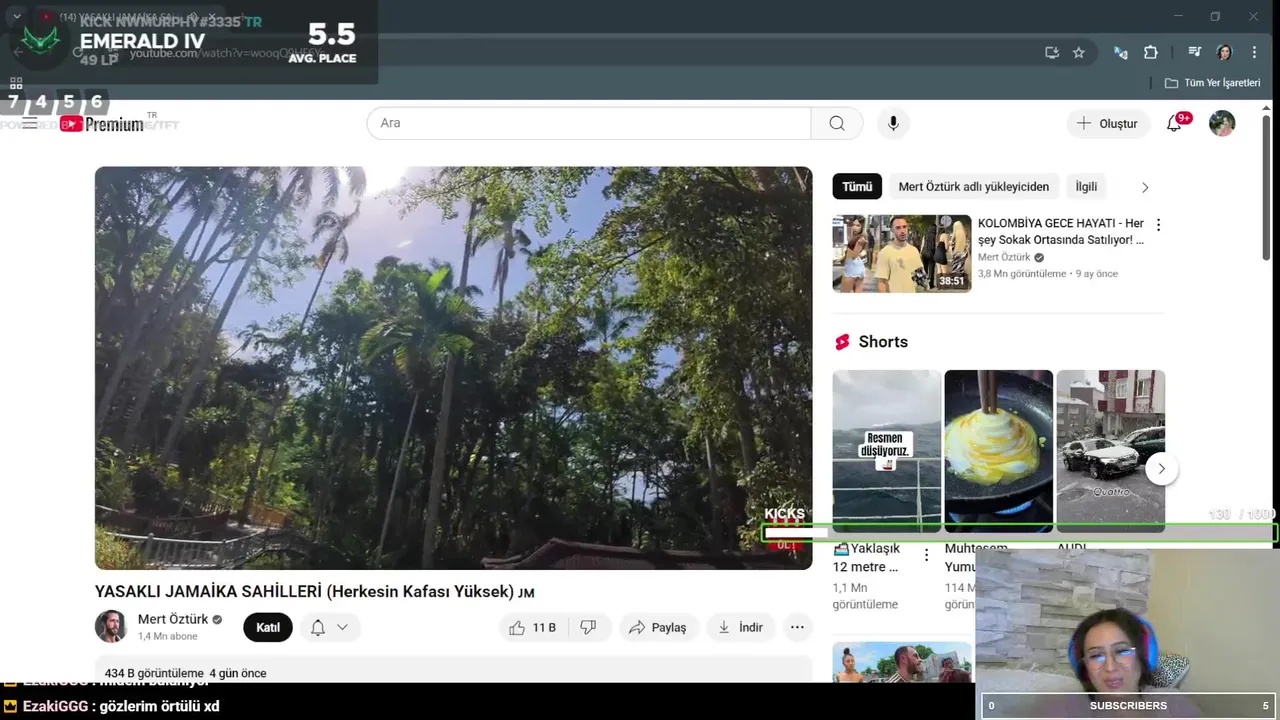
Task: Click the install app icon in address bar
Action: point(1052,52)
